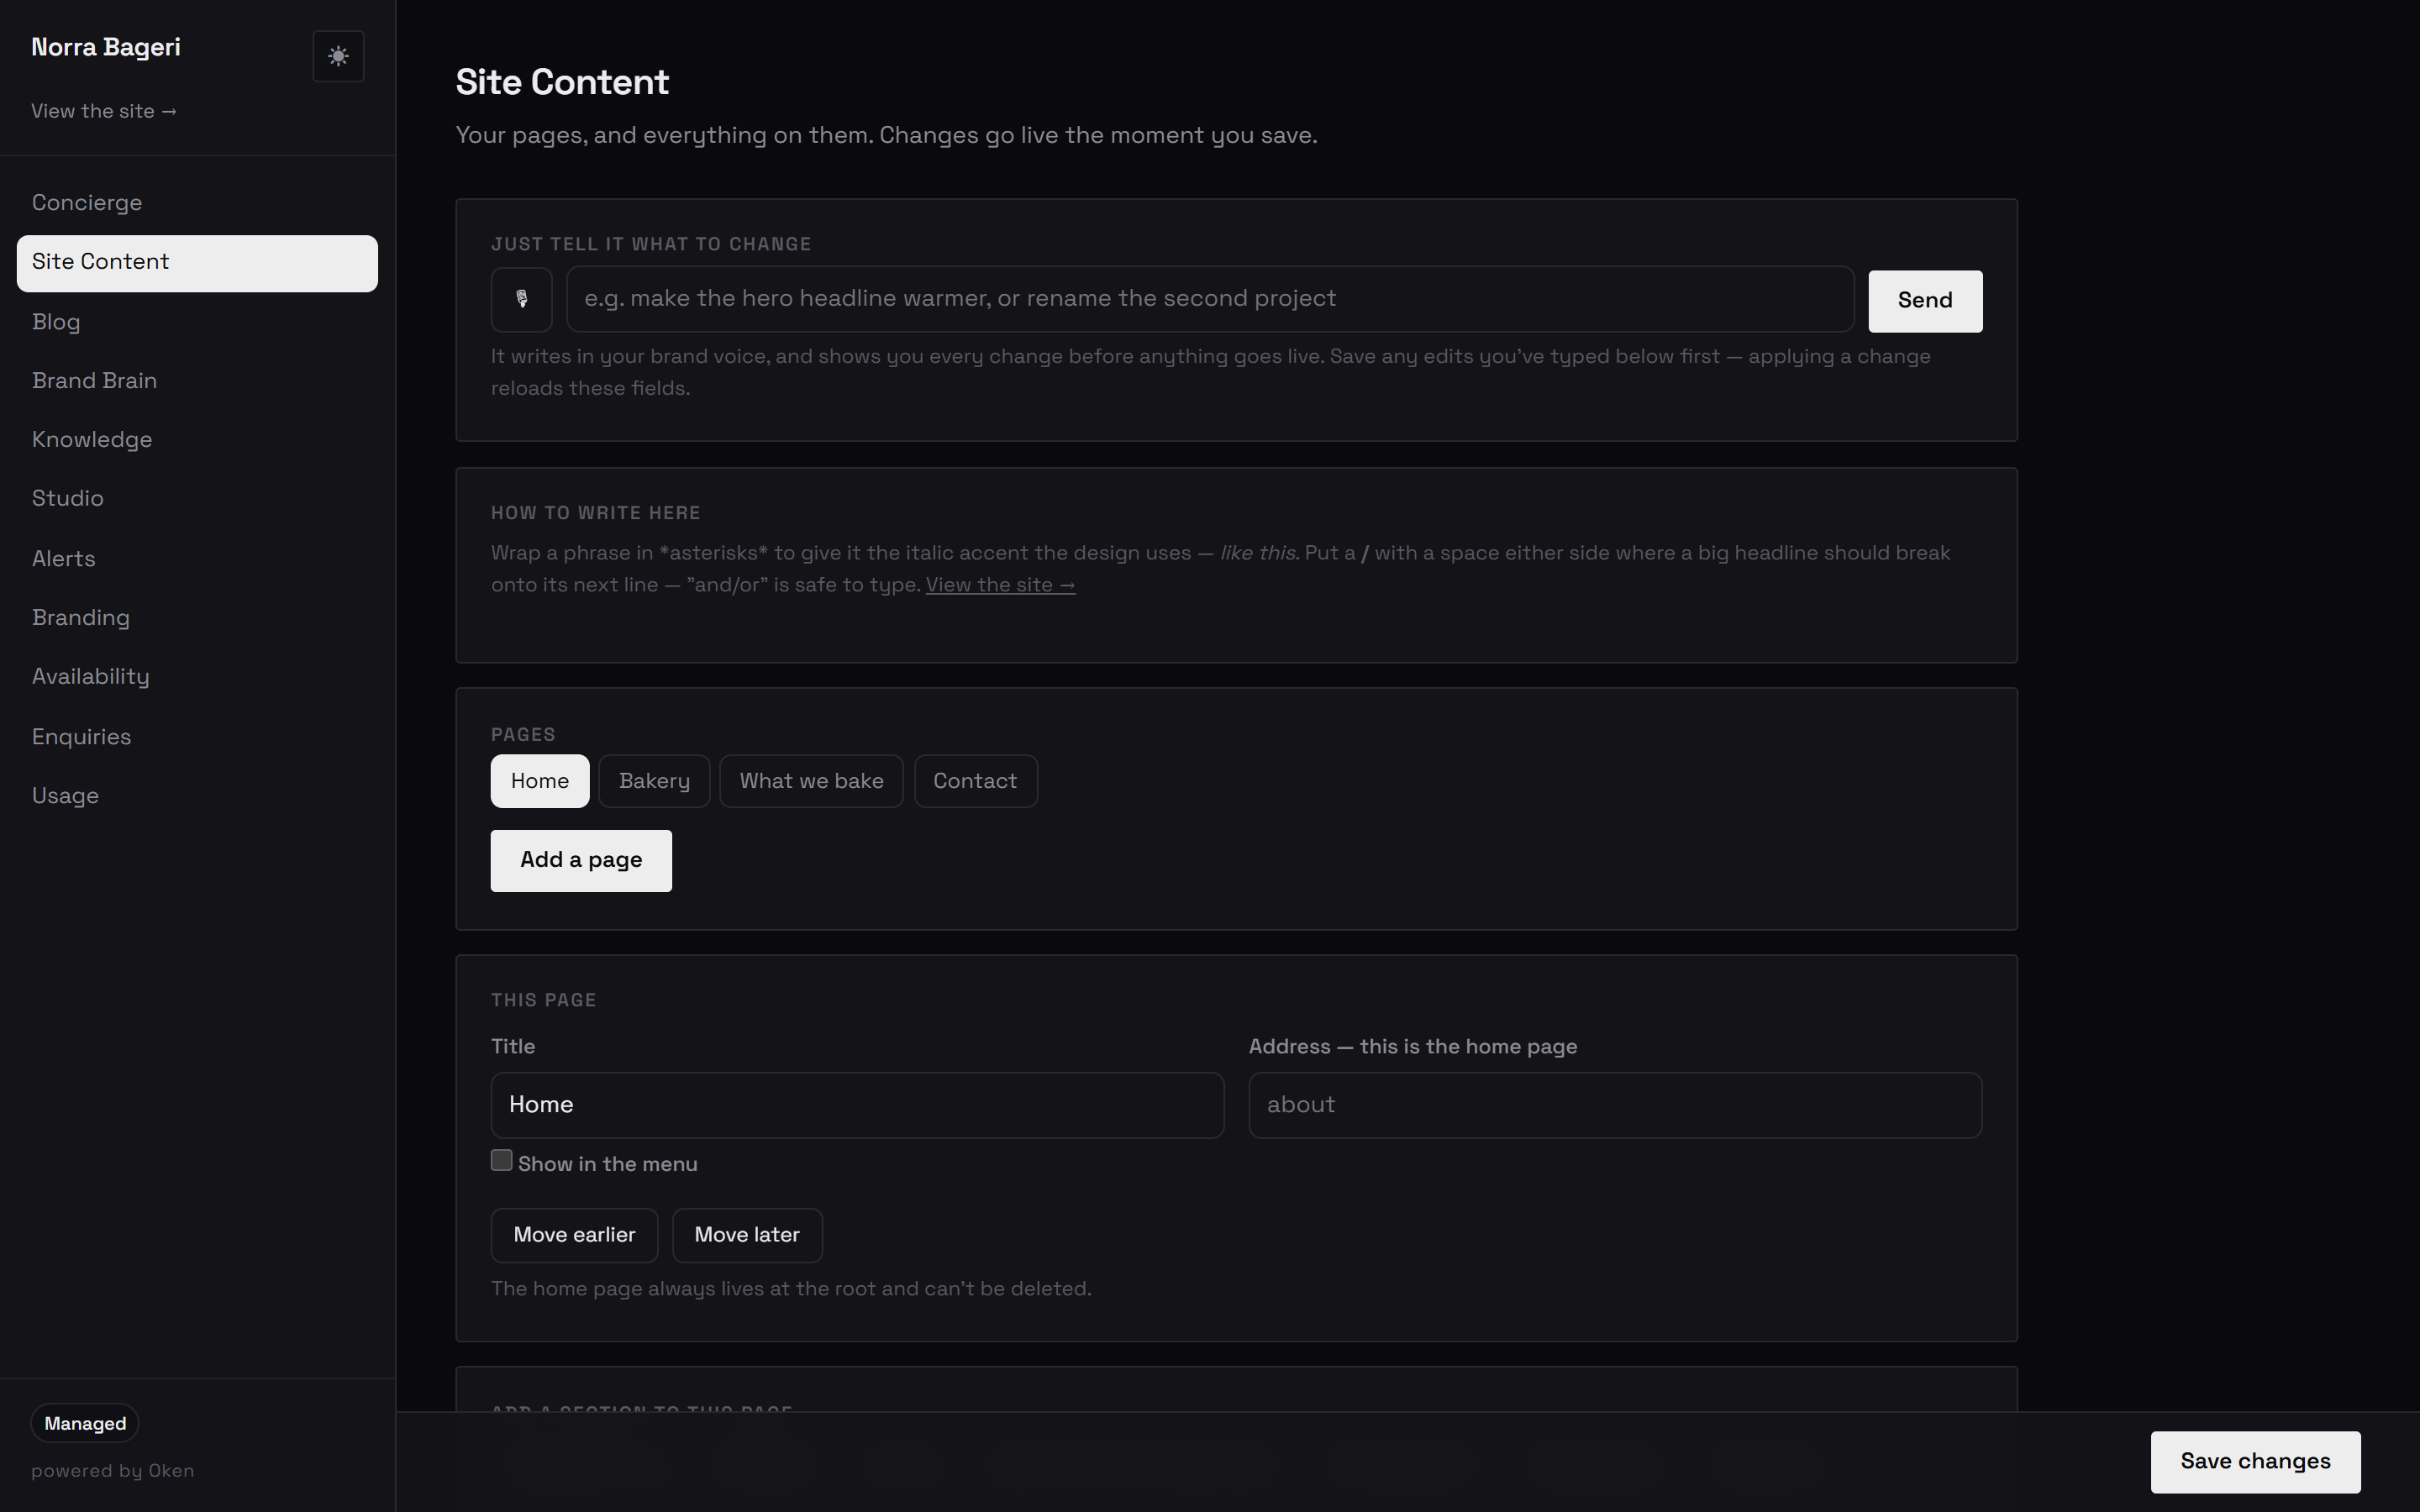The image size is (2420, 1512).
Task: Click the Move later button
Action: click(747, 1236)
